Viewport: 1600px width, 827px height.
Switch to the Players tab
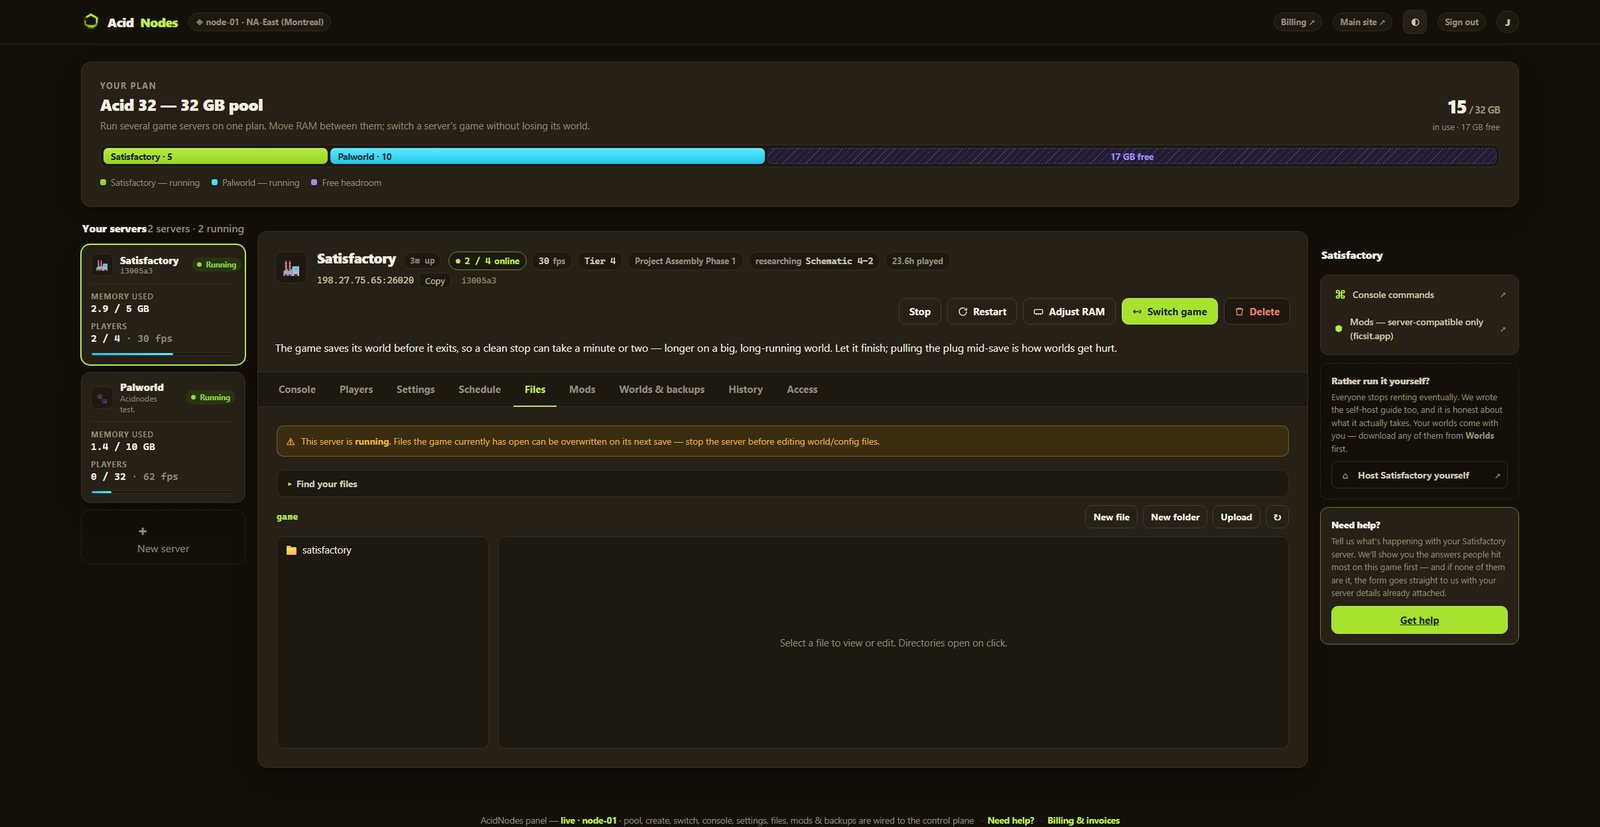pyautogui.click(x=356, y=390)
